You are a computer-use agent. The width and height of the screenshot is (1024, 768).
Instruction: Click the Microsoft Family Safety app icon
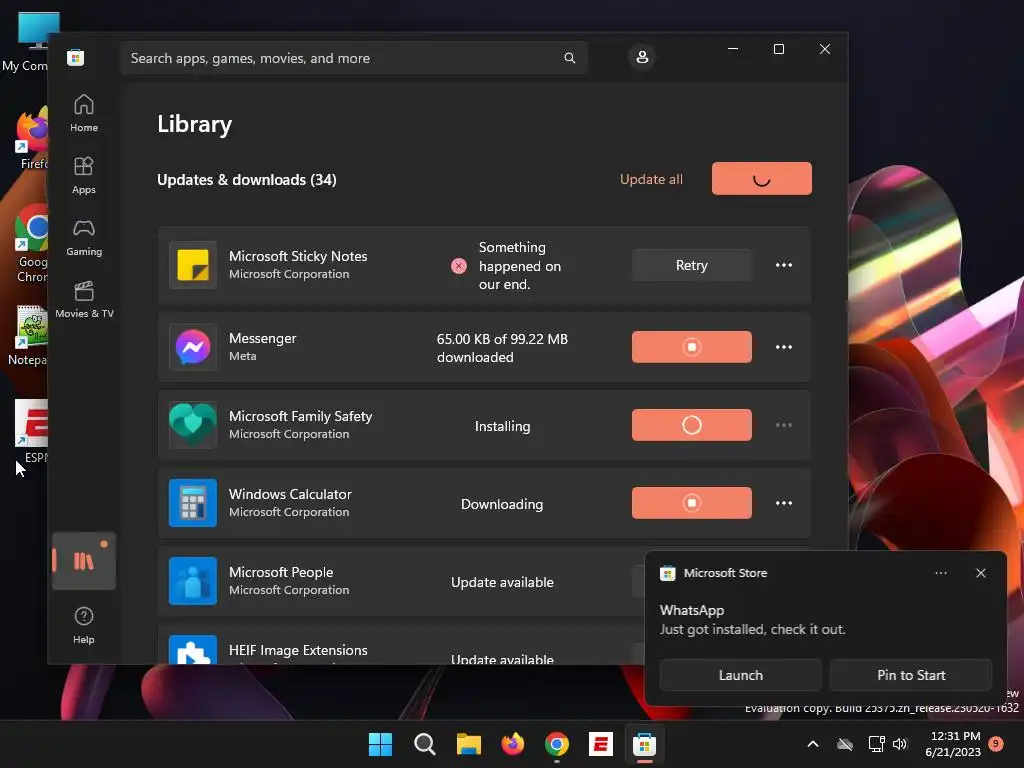click(x=193, y=425)
